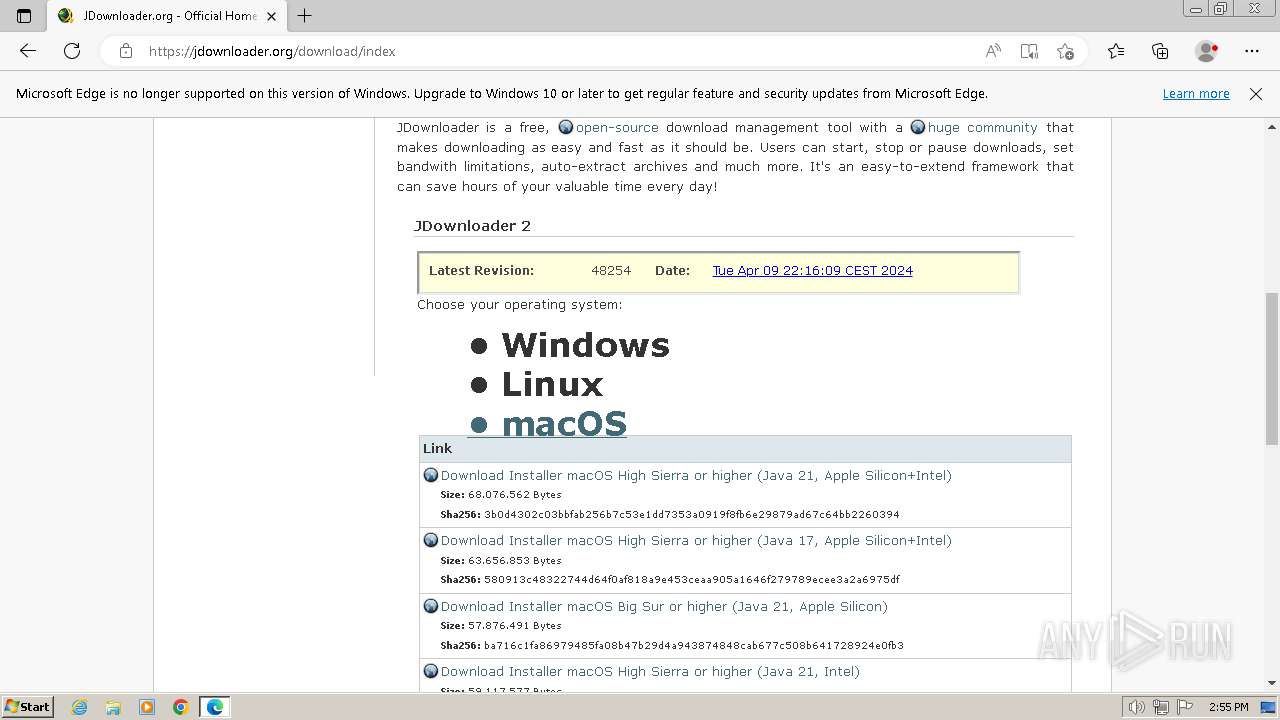Open Windows Media Player taskbar icon
The width and height of the screenshot is (1280, 720).
(147, 707)
